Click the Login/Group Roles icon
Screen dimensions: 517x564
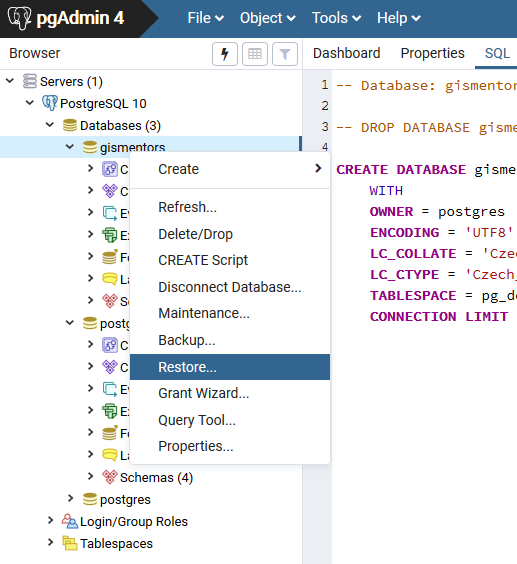point(70,521)
